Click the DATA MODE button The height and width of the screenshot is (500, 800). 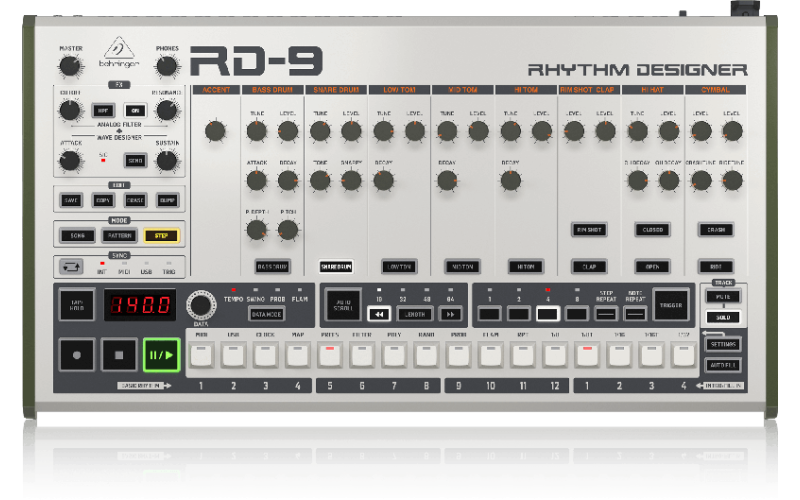coord(266,314)
